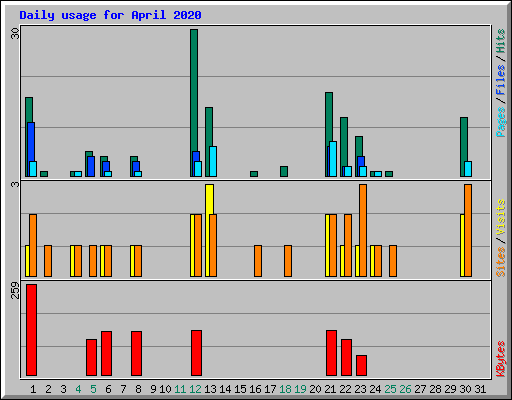
Task: Click the Visits legend label
Action: 500,217
